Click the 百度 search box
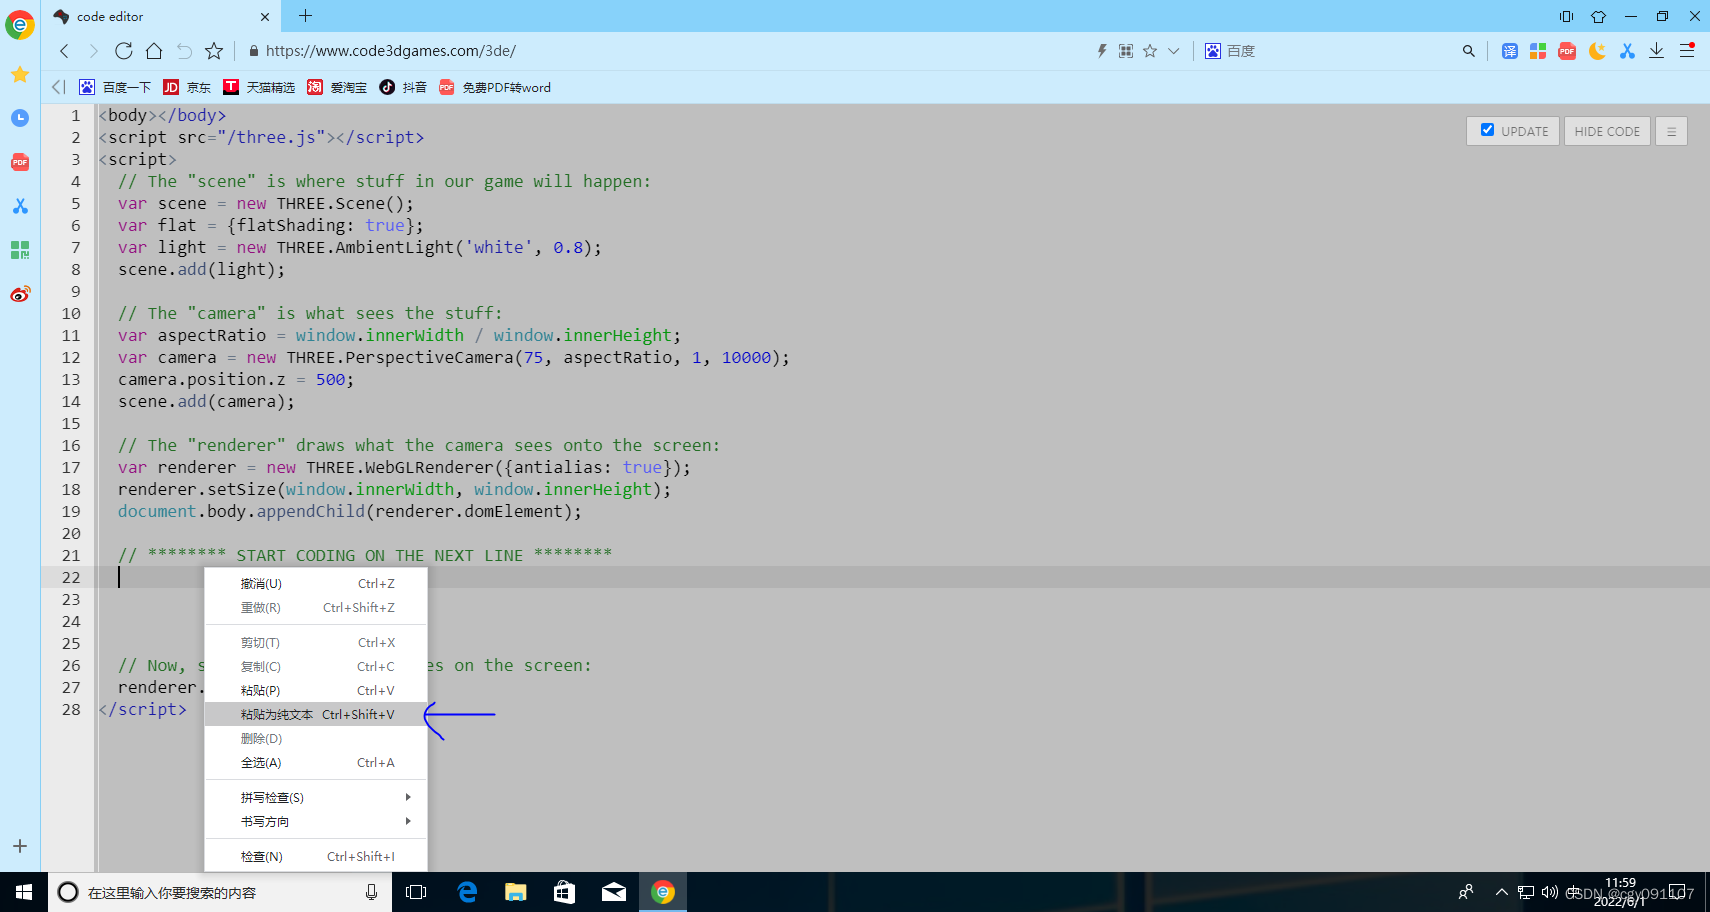Image resolution: width=1710 pixels, height=912 pixels. [1330, 51]
